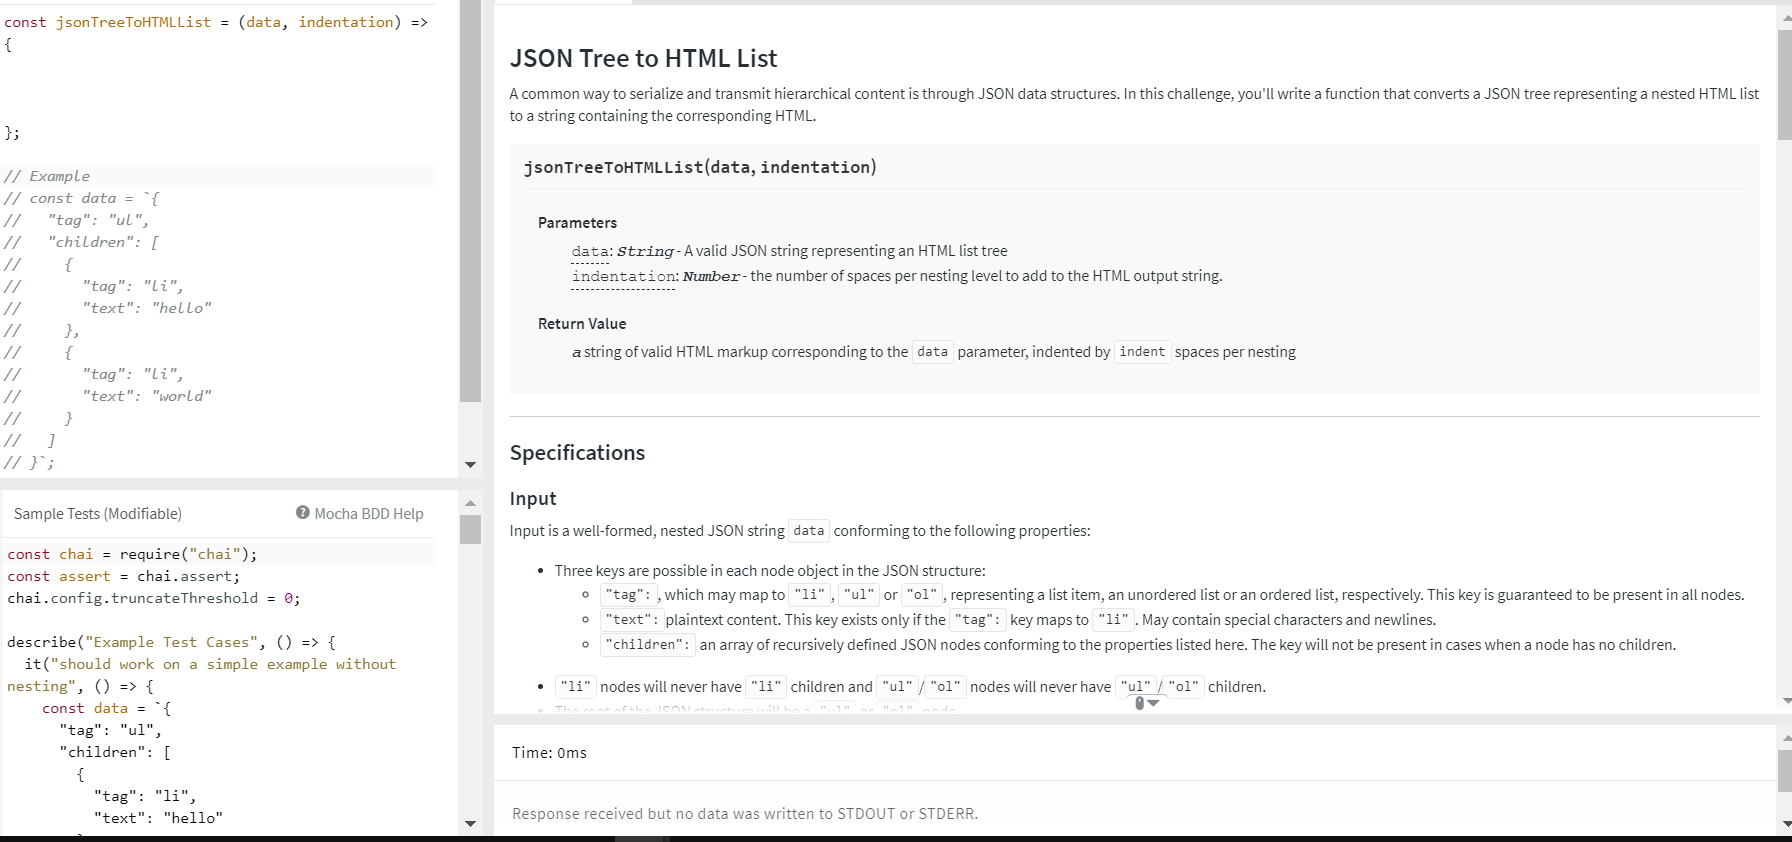
Task: Click the 'Sample Tests (Modifiable)' panel label
Action: (98, 513)
